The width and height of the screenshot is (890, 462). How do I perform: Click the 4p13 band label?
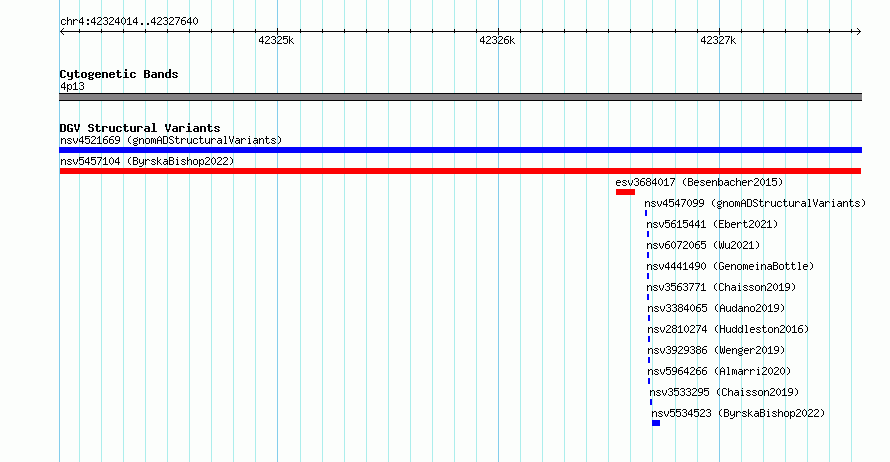pyautogui.click(x=72, y=86)
